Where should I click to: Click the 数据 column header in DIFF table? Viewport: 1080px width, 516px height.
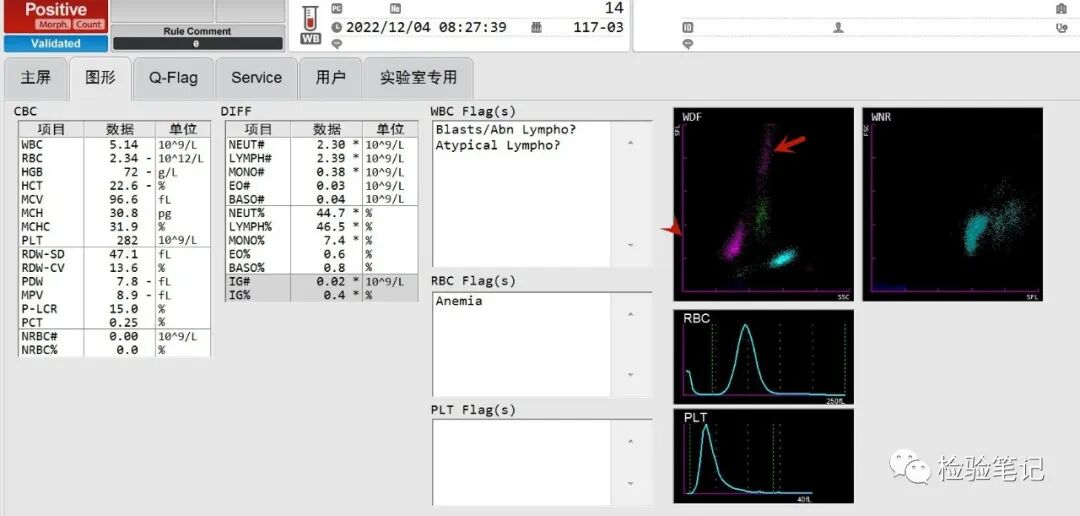click(x=326, y=130)
